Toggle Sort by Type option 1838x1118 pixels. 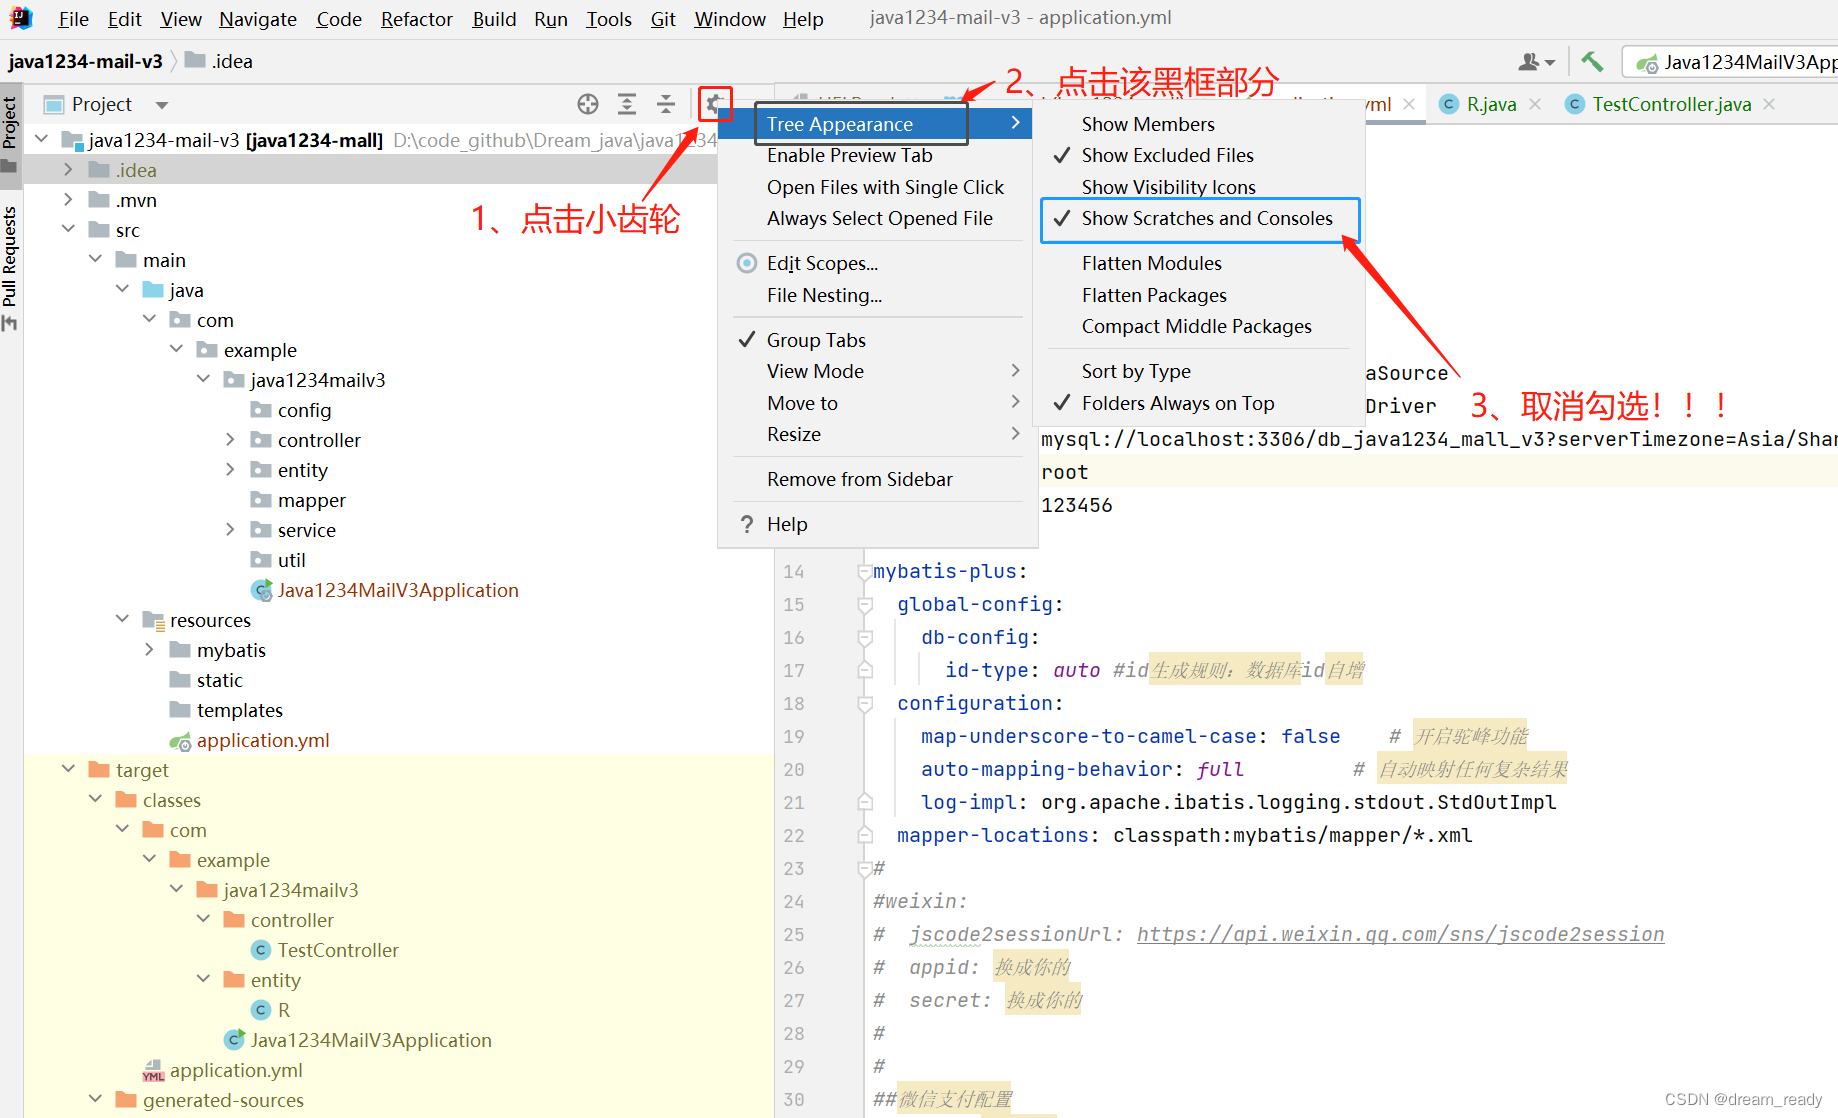(x=1200, y=371)
